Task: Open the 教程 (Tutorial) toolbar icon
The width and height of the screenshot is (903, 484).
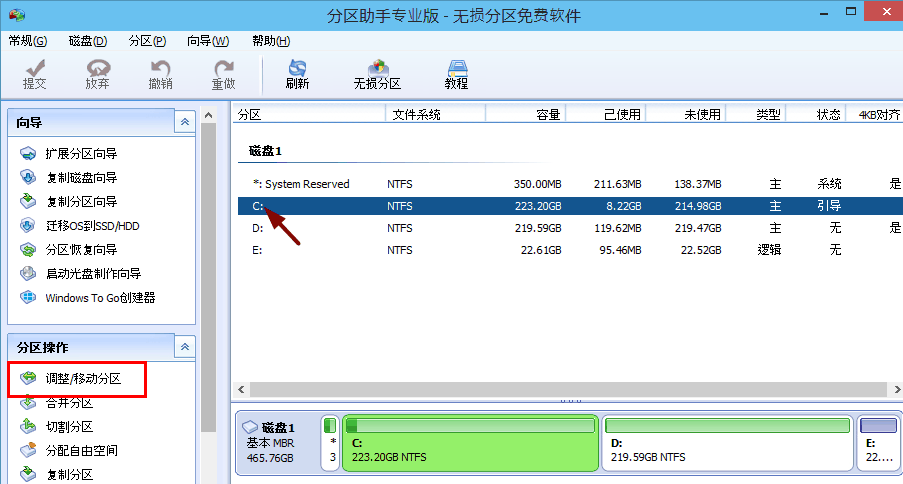Action: (x=457, y=68)
